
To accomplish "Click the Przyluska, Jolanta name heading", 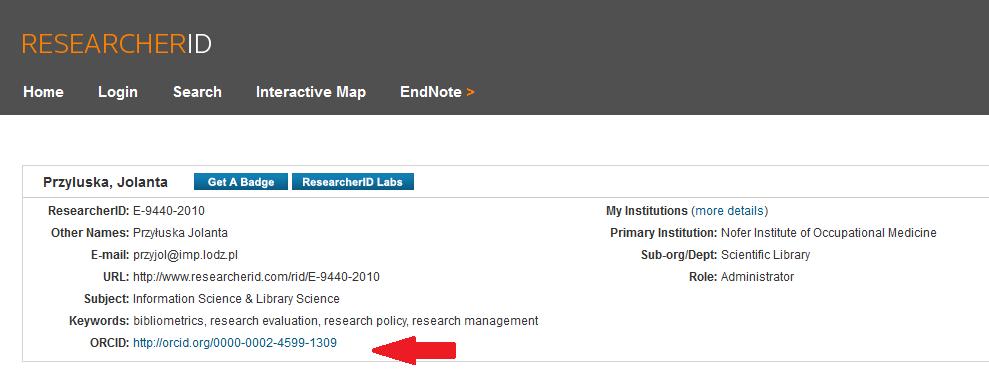I will coord(105,182).
